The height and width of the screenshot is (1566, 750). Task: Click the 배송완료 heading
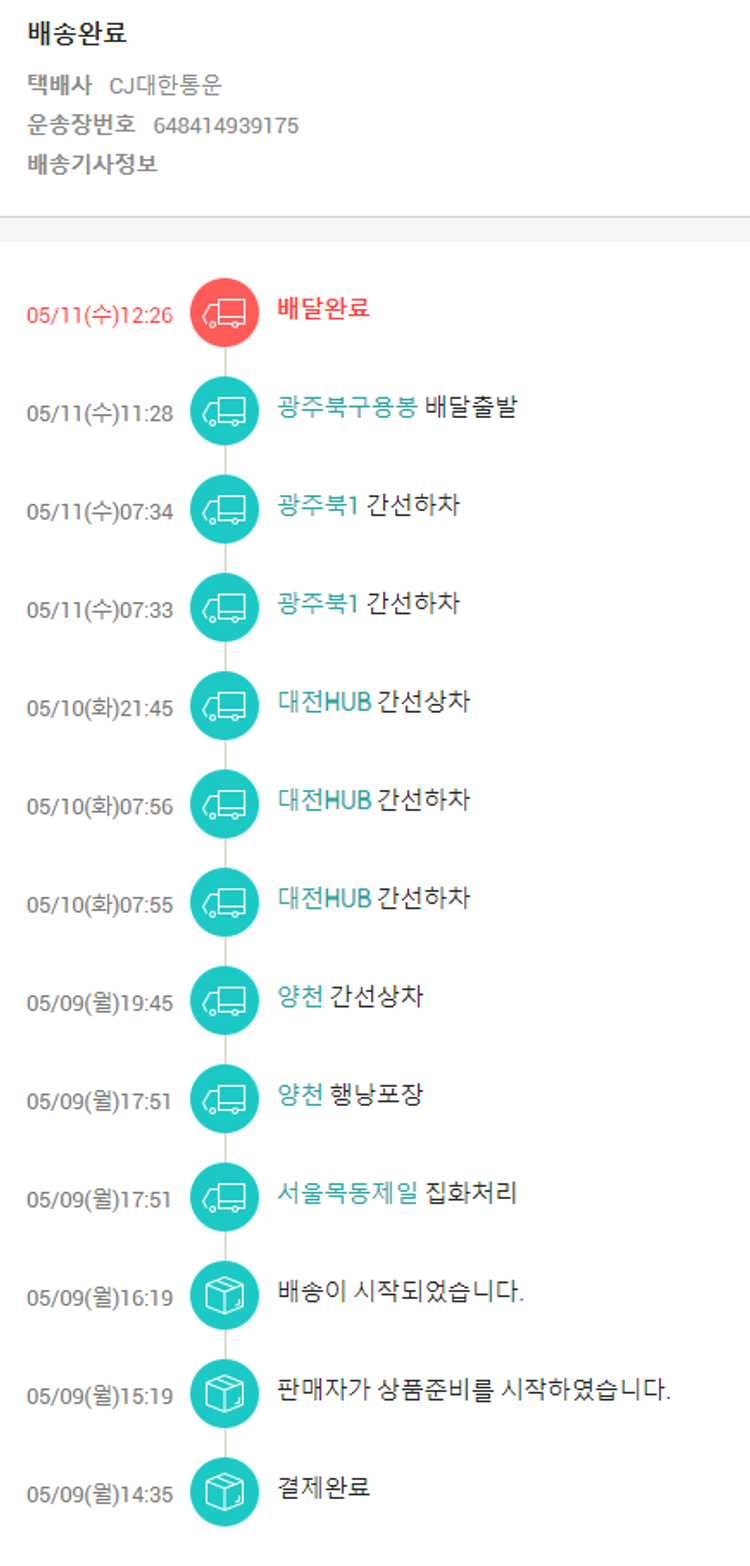77,33
